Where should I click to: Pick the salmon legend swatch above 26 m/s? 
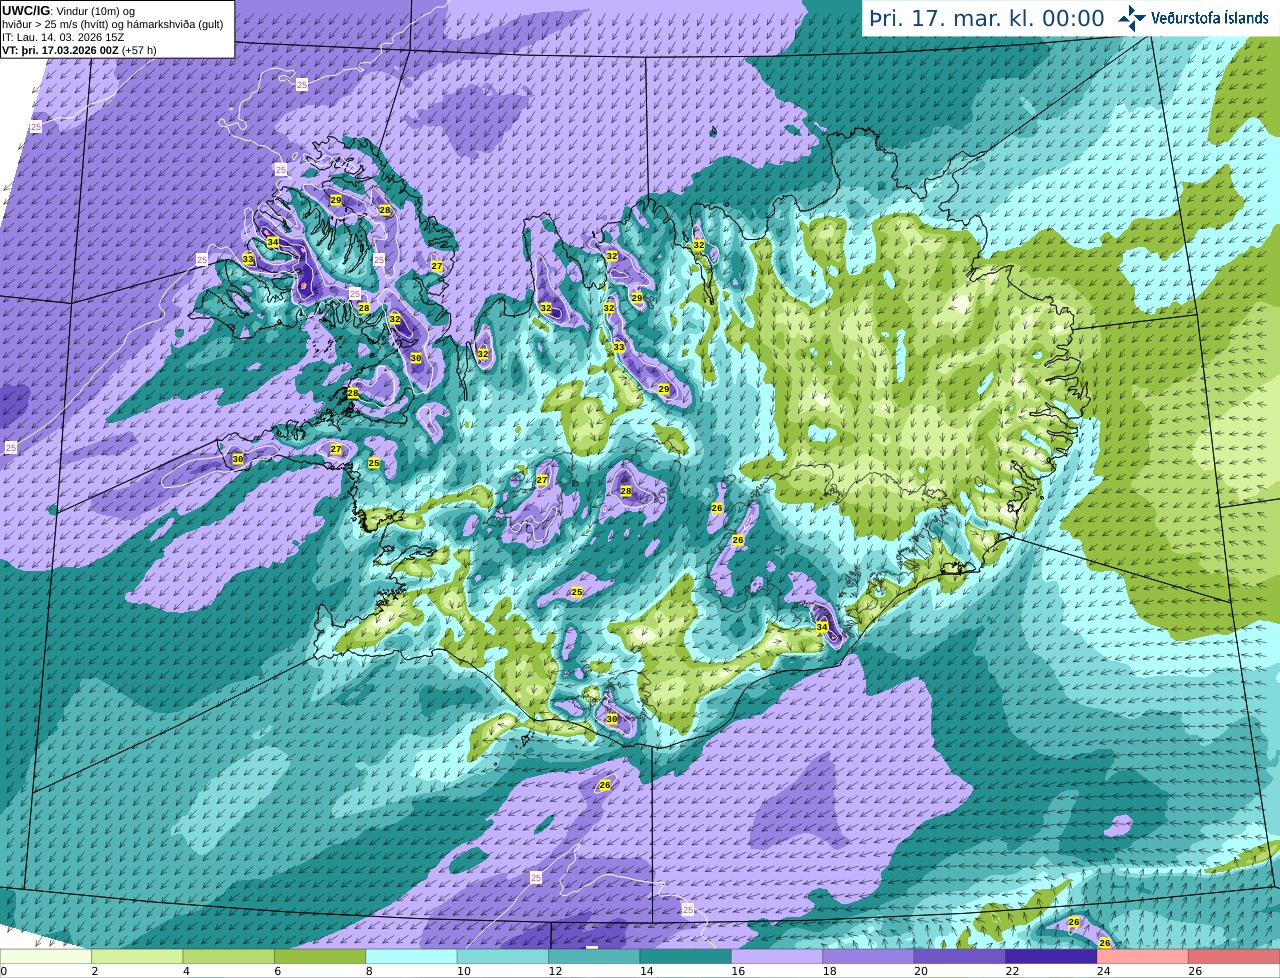[x=1235, y=957]
